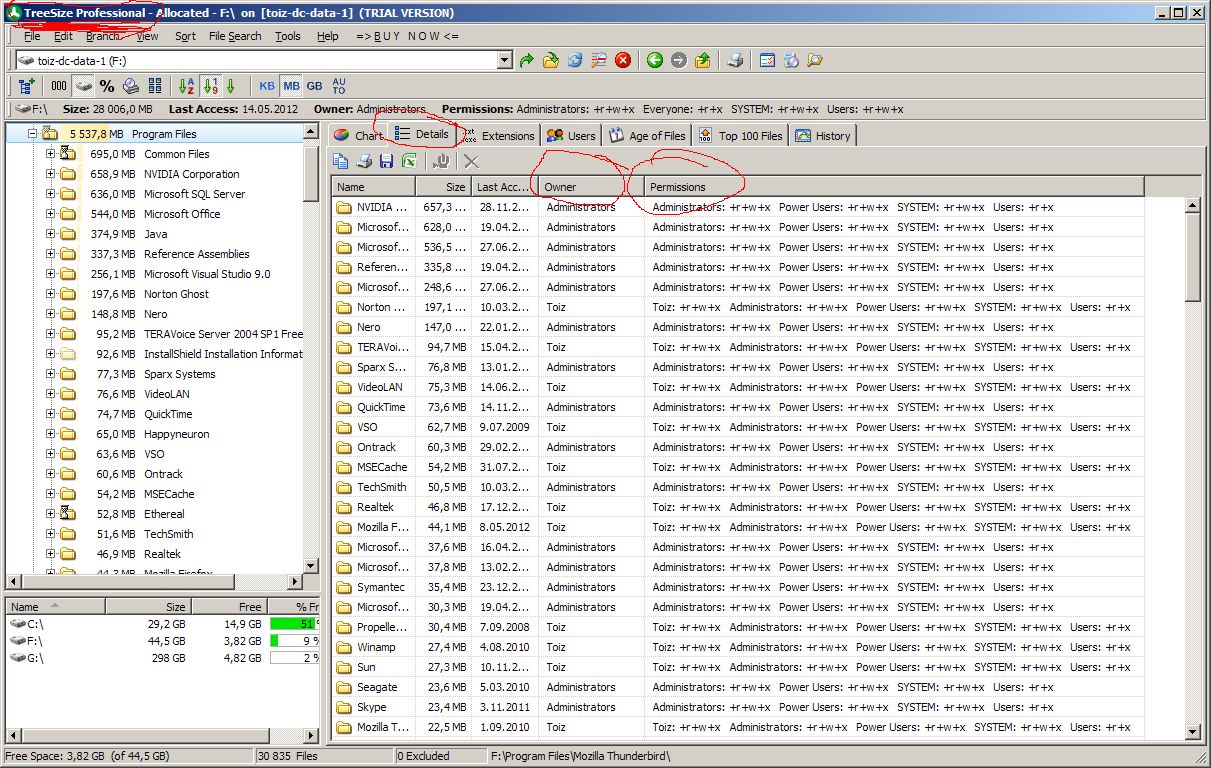Click the F:\ drive 9% usage bar
The width and height of the screenshot is (1211, 768).
[x=293, y=641]
